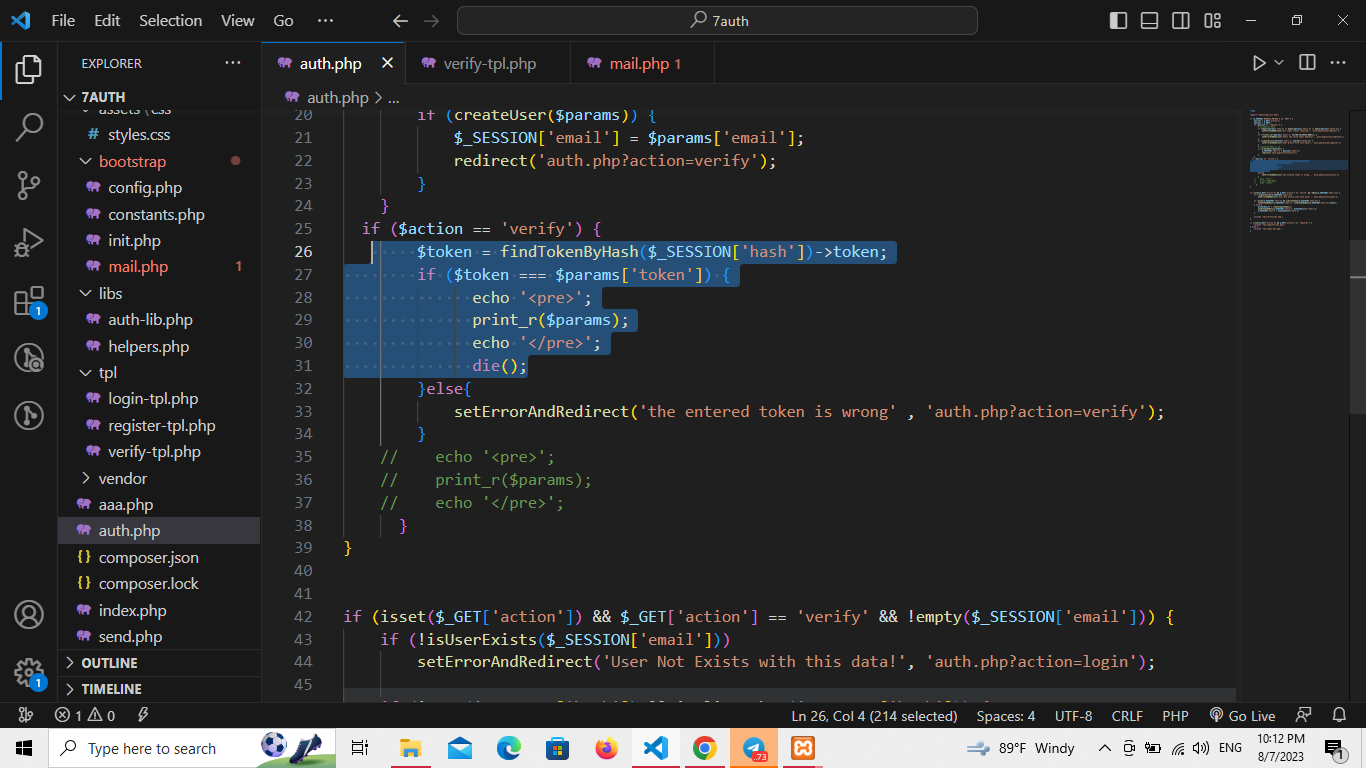Expand the OUTLINE section
This screenshot has height=768, width=1366.
click(160, 663)
